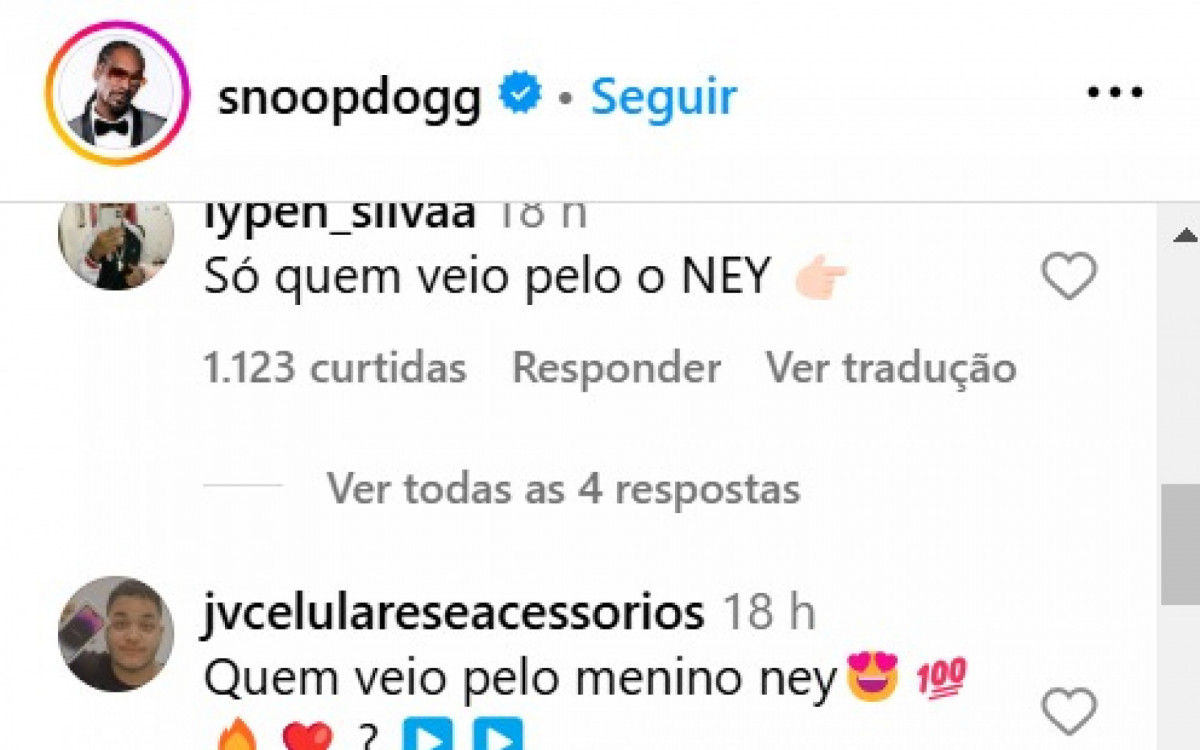This screenshot has height=750, width=1200.
Task: Click the comments scrollbar thumb
Action: pyautogui.click(x=1181, y=544)
